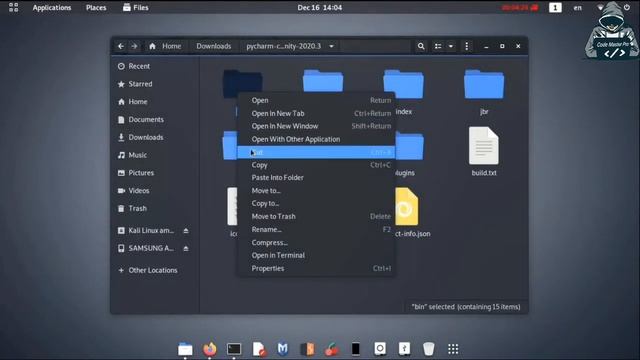Open view options dropdown arrow

[451, 46]
